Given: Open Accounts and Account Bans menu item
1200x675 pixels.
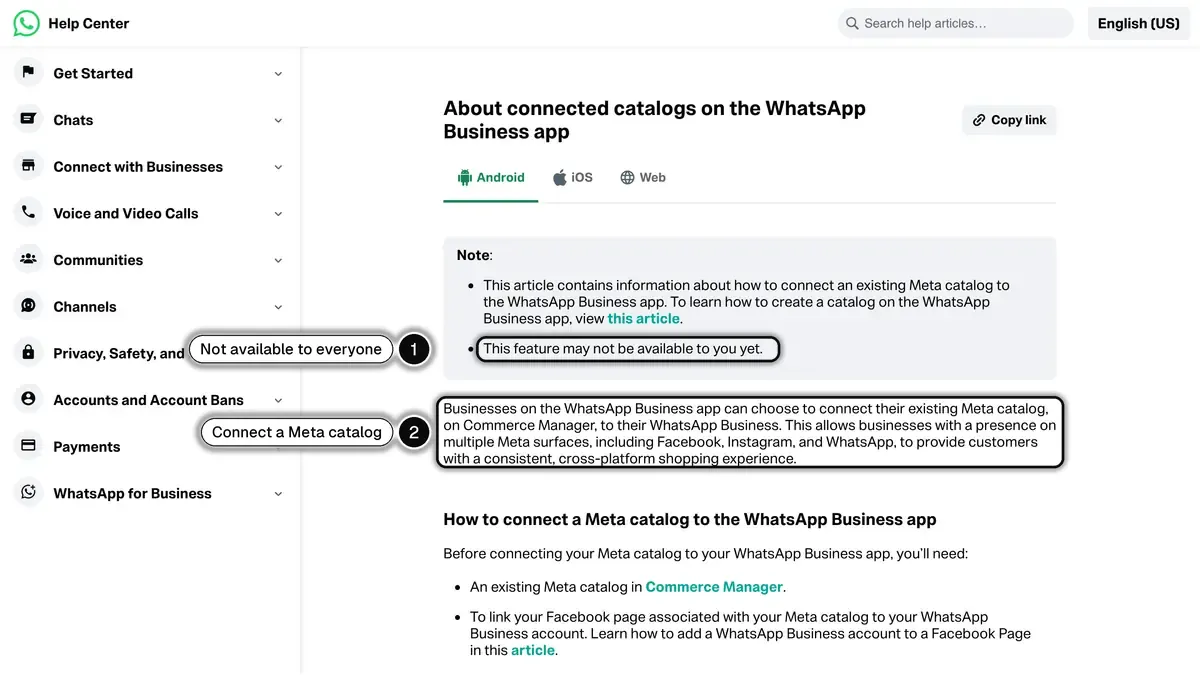Looking at the screenshot, I should (150, 400).
